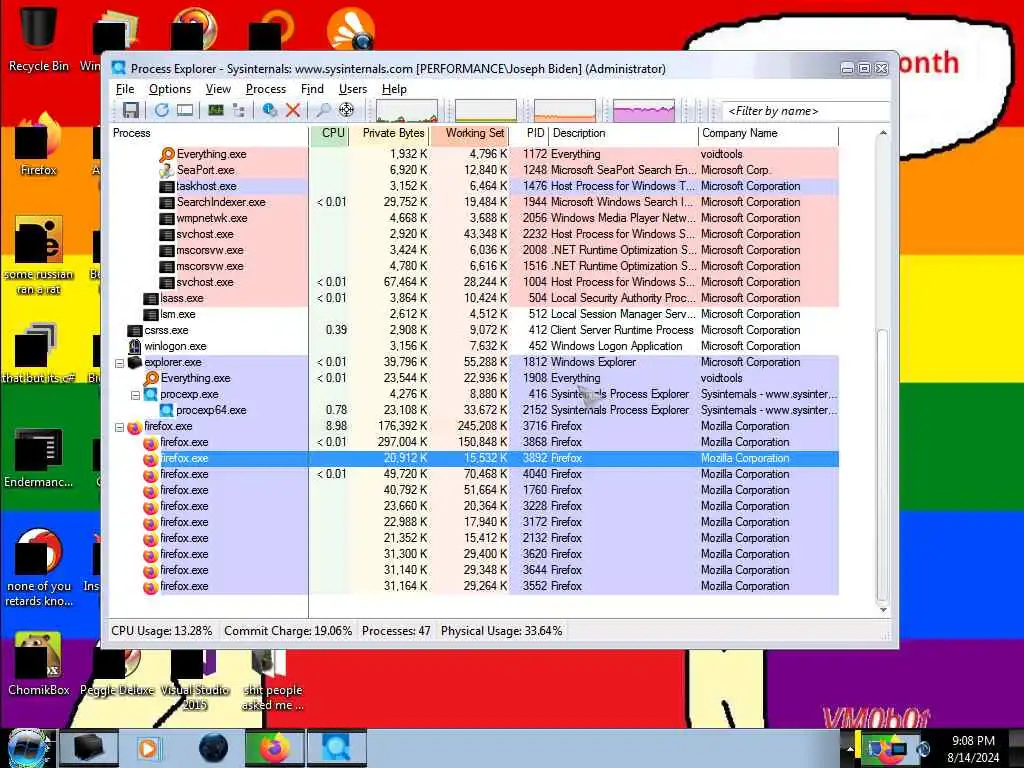Screen dimensions: 1024x768
Task: Collapse the procexp.exe tree node
Action: 135,394
